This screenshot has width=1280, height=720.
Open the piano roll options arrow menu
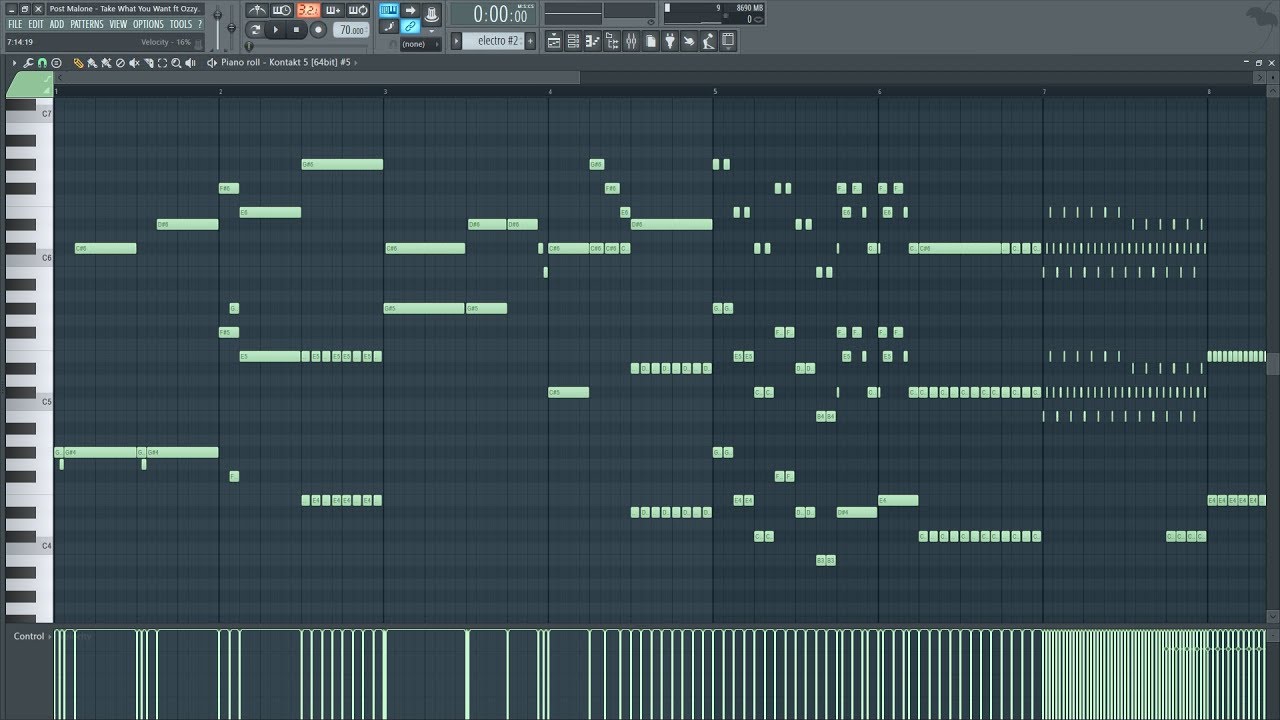14,63
